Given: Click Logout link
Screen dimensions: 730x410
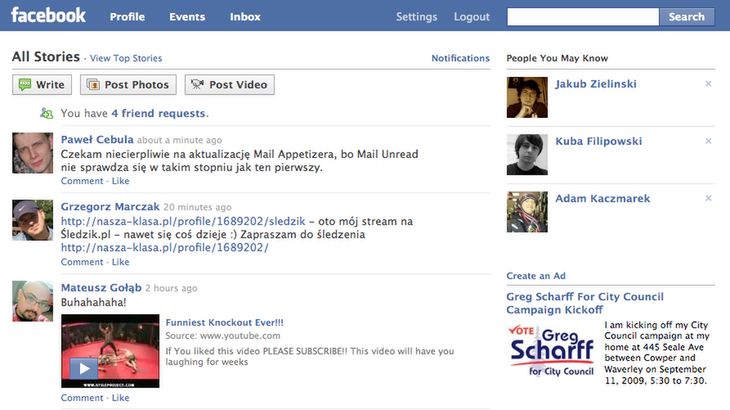Looking at the screenshot, I should pyautogui.click(x=472, y=17).
